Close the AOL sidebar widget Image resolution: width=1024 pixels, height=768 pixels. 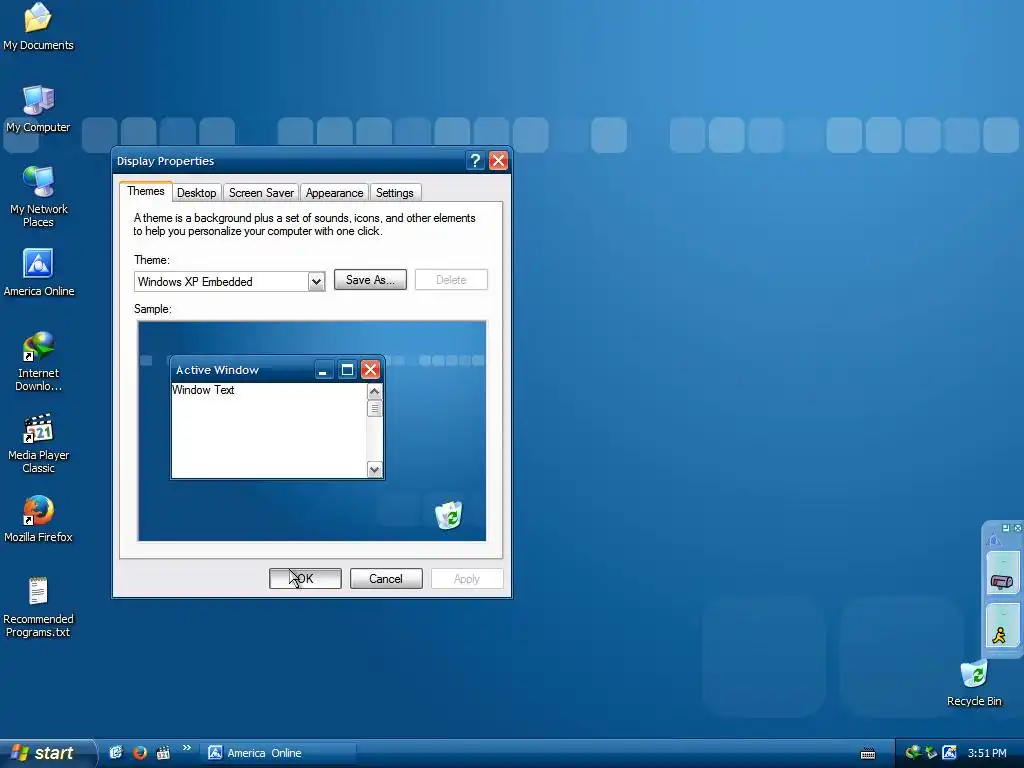1017,528
